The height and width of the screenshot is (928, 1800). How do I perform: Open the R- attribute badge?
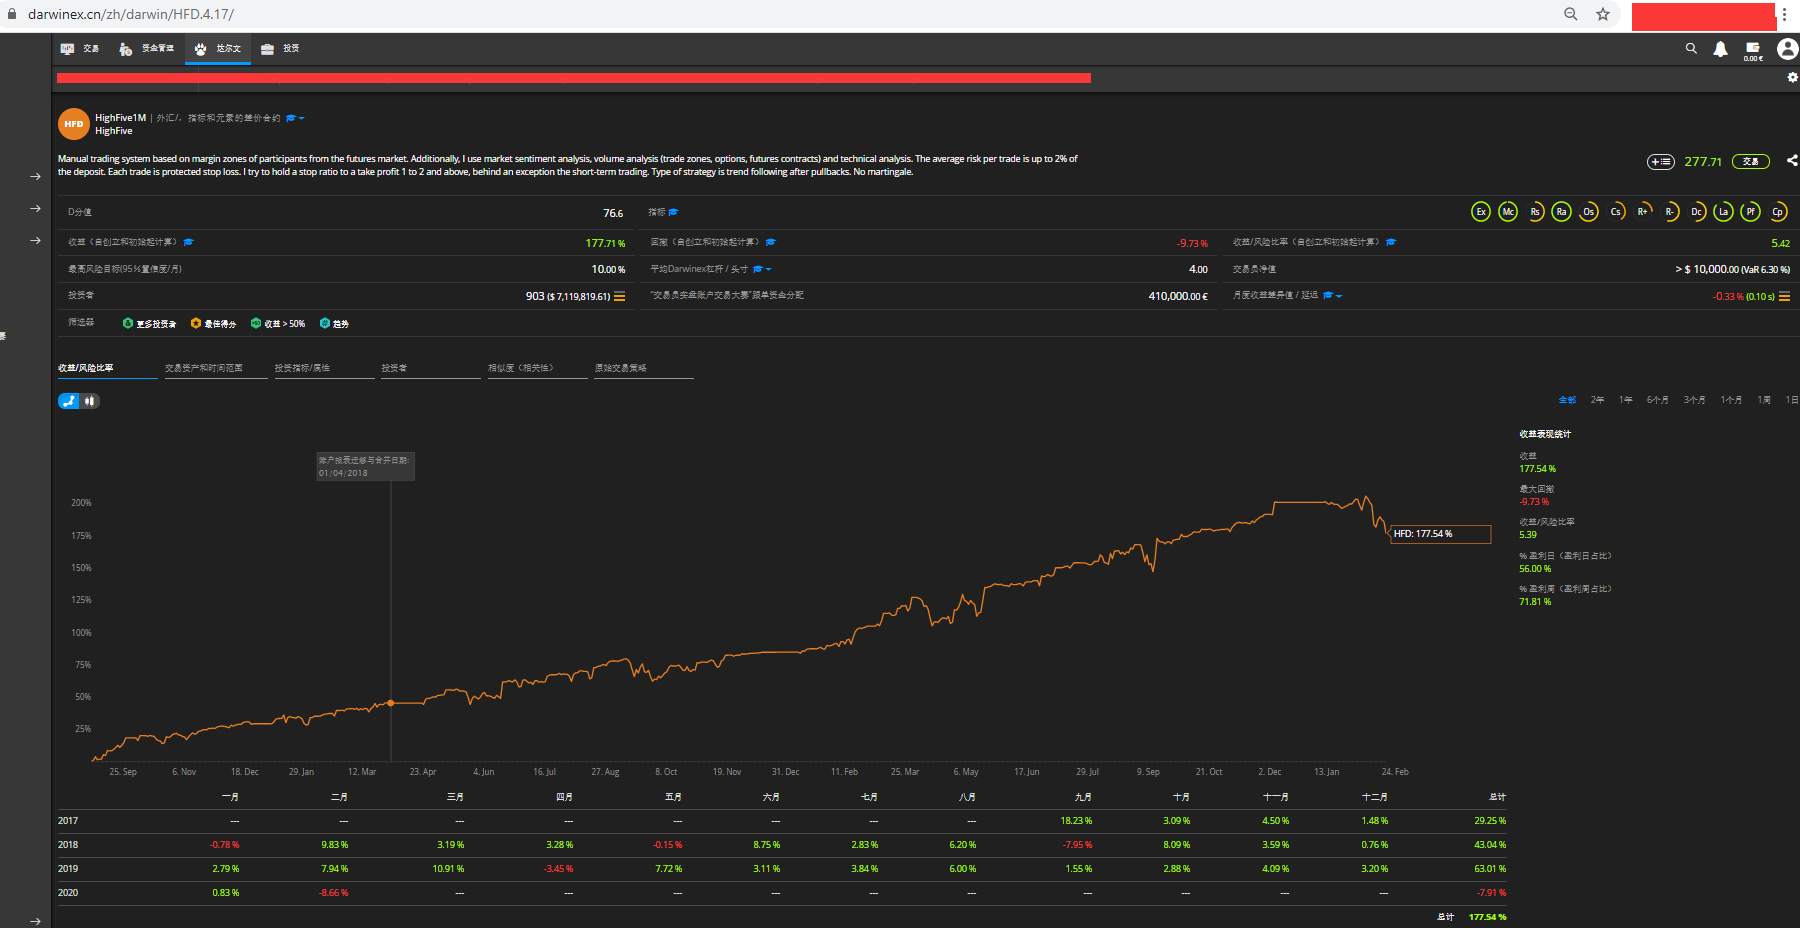coord(1670,211)
